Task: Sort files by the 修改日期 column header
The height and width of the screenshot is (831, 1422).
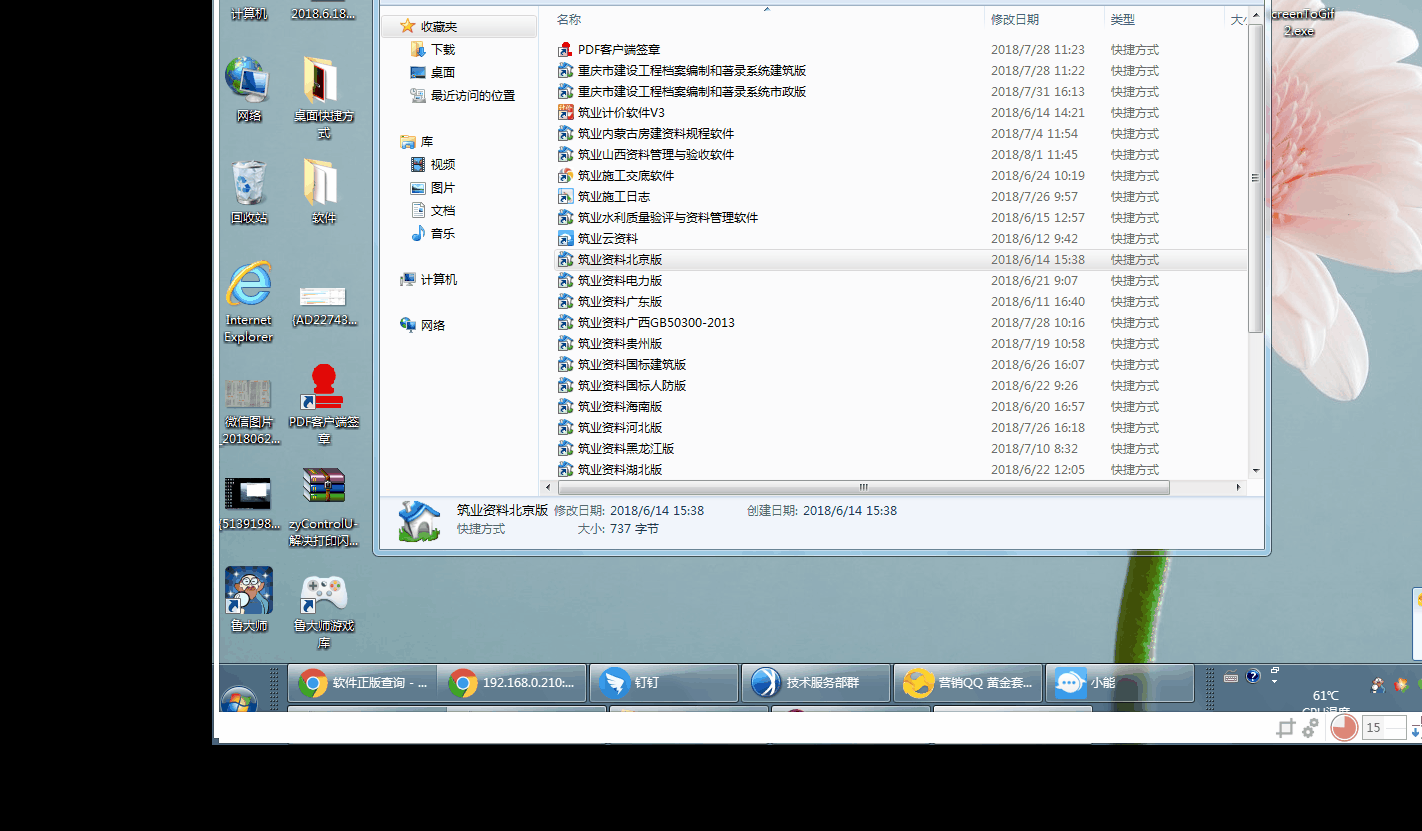Action: (1014, 19)
